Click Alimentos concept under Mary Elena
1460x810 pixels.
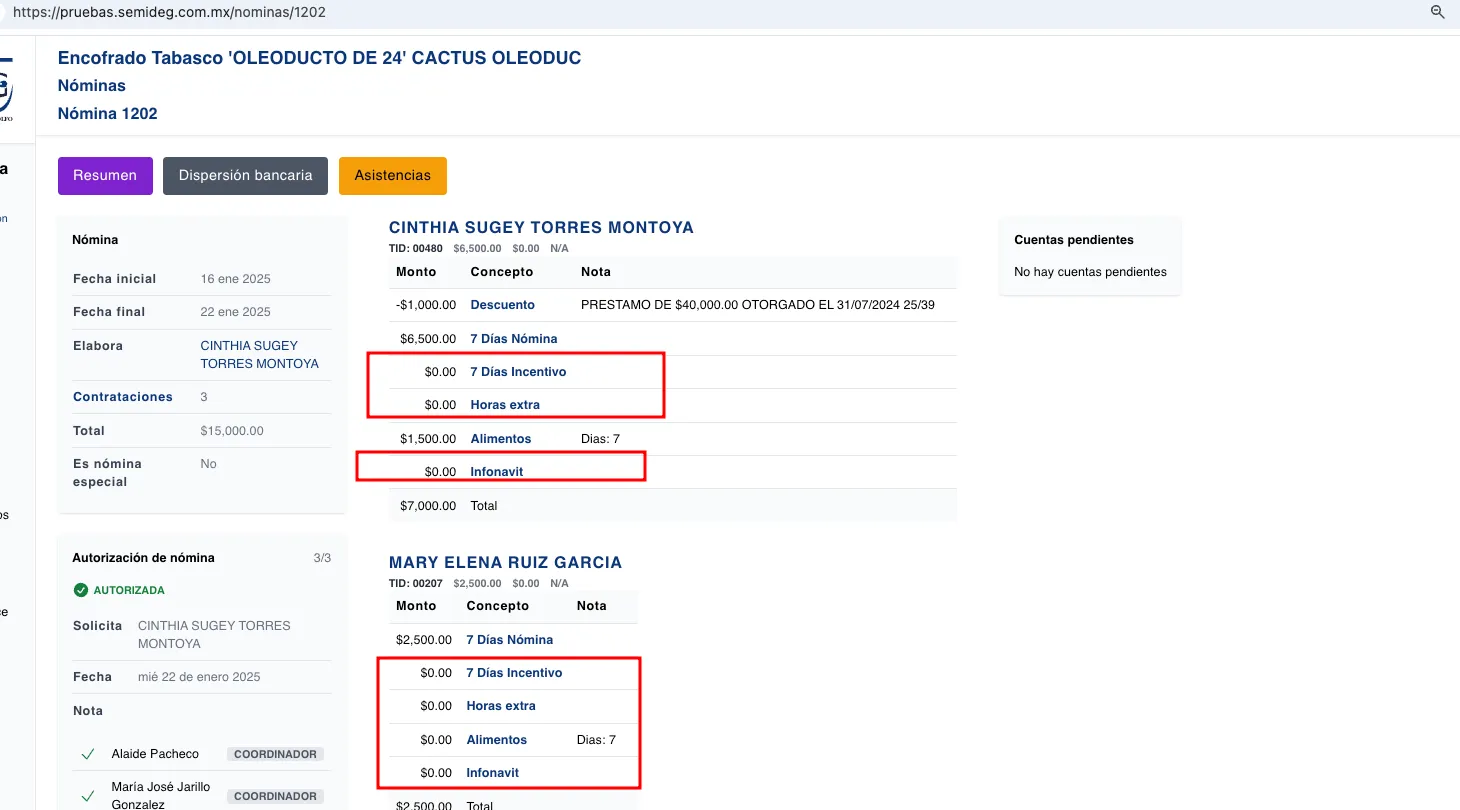pyautogui.click(x=496, y=740)
